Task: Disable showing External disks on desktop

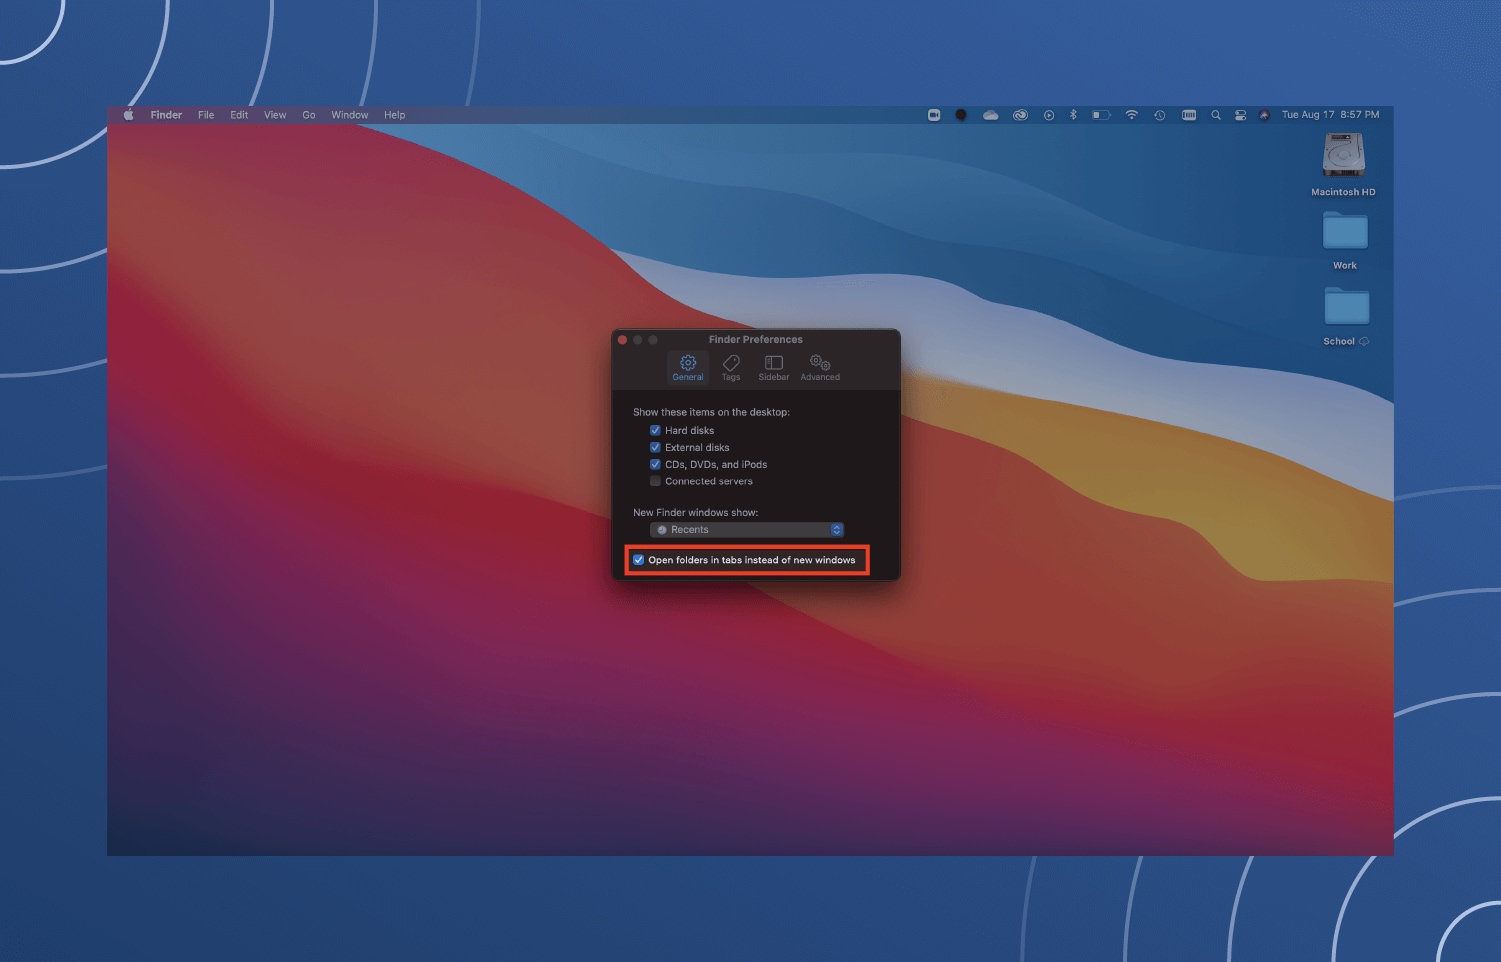Action: click(656, 447)
